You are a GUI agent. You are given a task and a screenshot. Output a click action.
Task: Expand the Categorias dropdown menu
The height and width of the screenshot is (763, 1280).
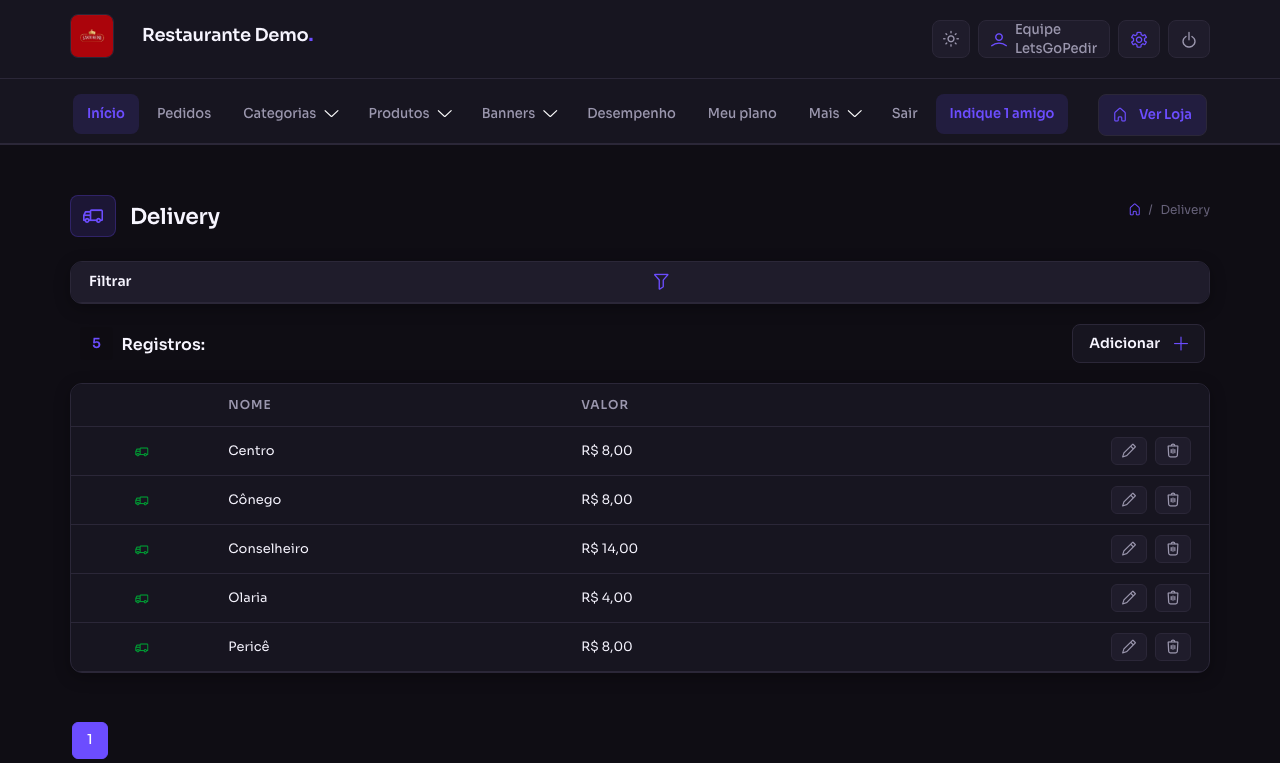pyautogui.click(x=291, y=114)
